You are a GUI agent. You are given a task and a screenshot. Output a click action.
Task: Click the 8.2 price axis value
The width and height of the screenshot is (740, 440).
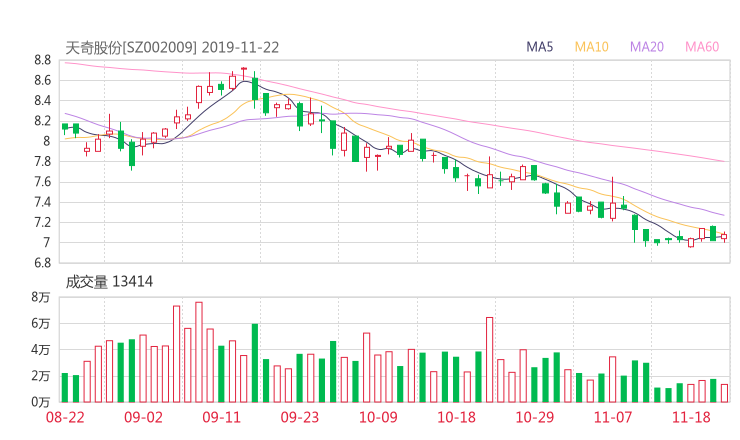pyautogui.click(x=42, y=121)
